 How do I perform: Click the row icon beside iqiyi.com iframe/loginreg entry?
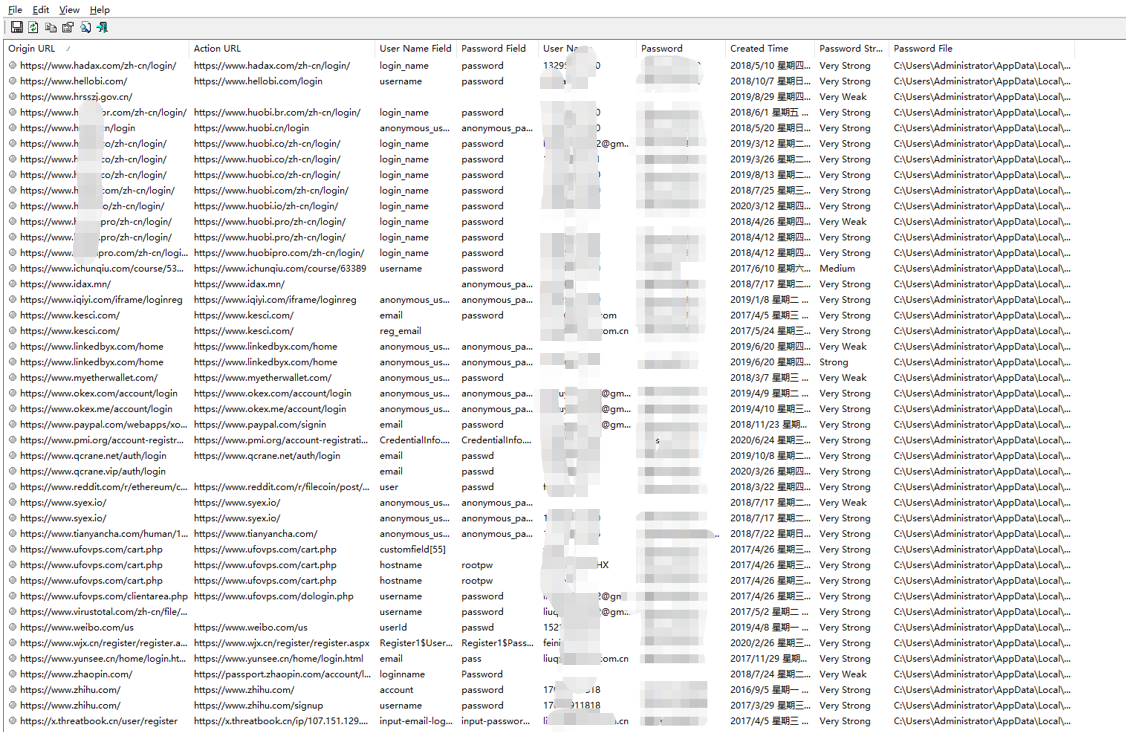12,300
